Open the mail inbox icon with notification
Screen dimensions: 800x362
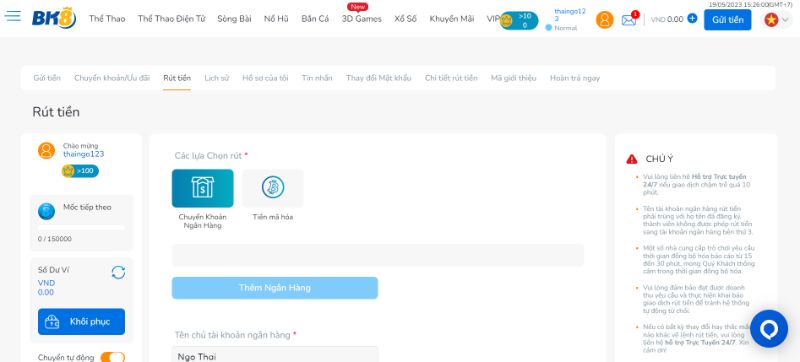(x=629, y=20)
